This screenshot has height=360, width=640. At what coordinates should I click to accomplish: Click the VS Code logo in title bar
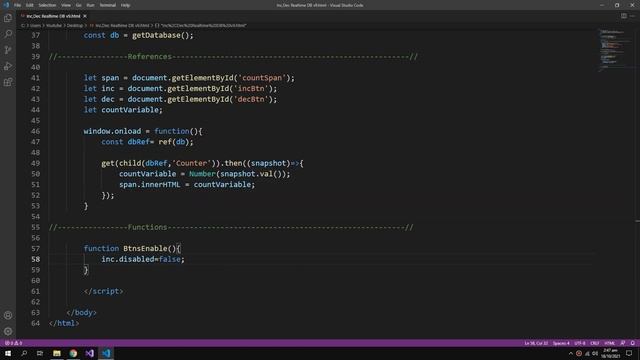pos(6,5)
